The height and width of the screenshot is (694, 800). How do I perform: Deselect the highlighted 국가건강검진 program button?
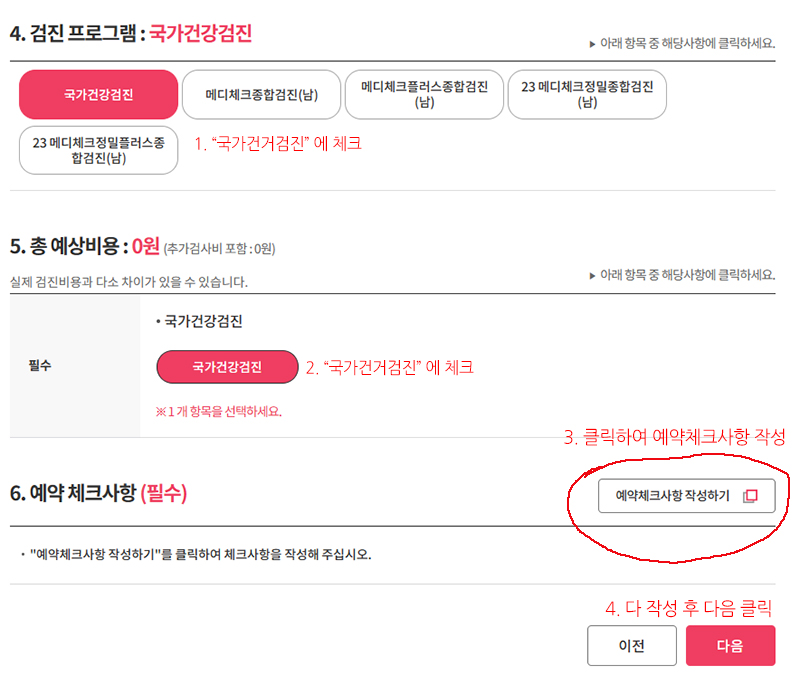point(98,93)
